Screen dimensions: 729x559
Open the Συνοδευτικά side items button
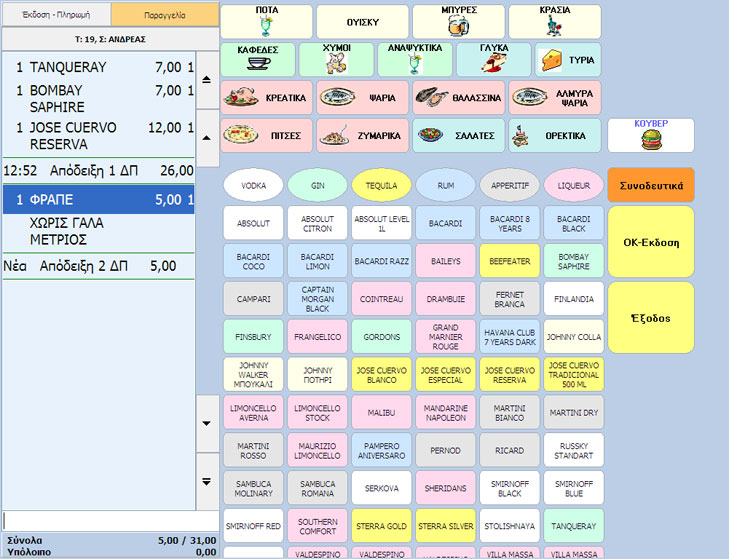coord(650,185)
